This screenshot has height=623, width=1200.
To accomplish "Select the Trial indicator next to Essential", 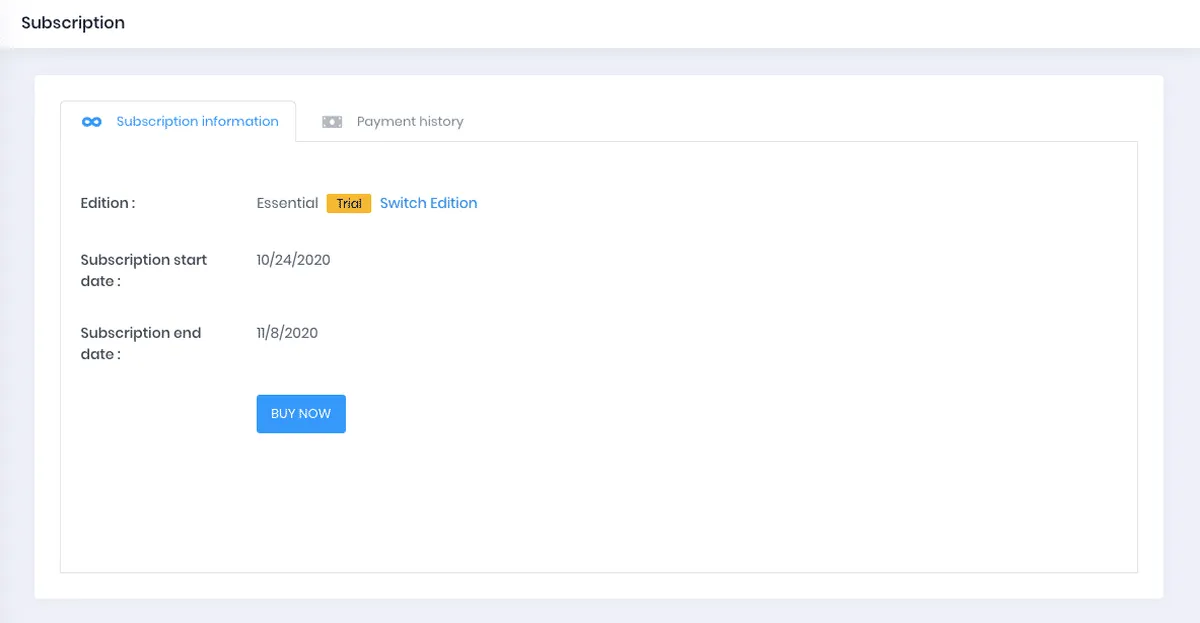I will click(x=348, y=202).
